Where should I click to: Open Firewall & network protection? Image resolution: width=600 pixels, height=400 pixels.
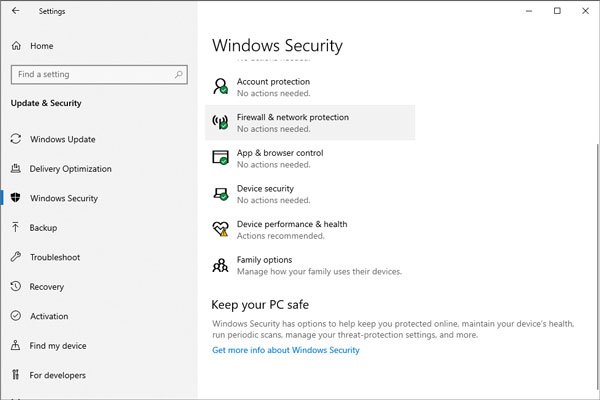pyautogui.click(x=310, y=122)
